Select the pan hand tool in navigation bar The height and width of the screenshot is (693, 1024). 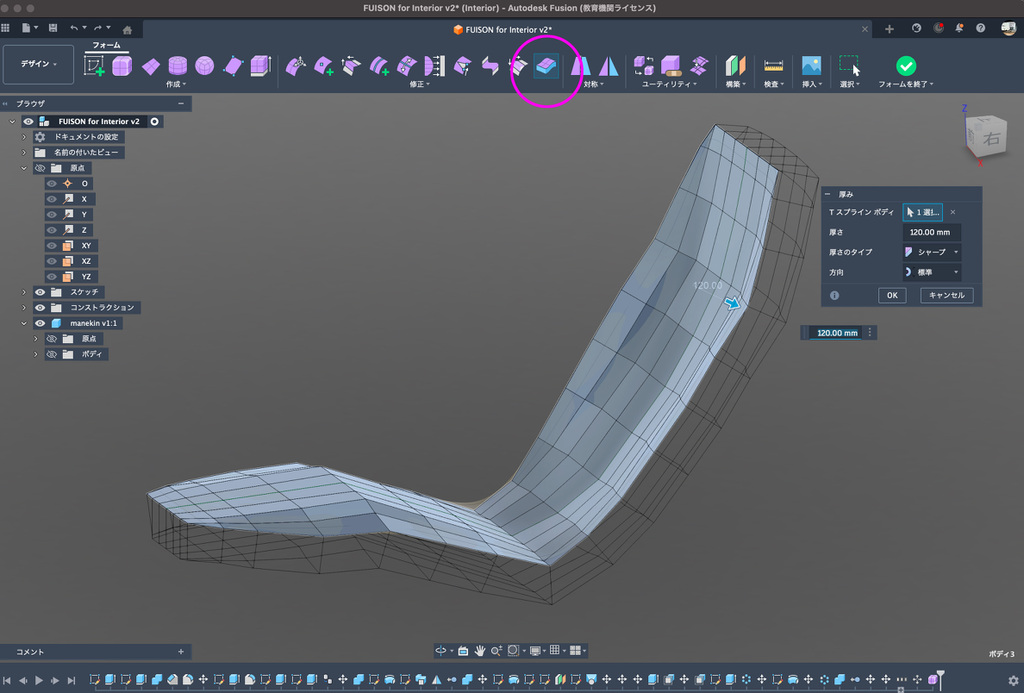point(479,650)
